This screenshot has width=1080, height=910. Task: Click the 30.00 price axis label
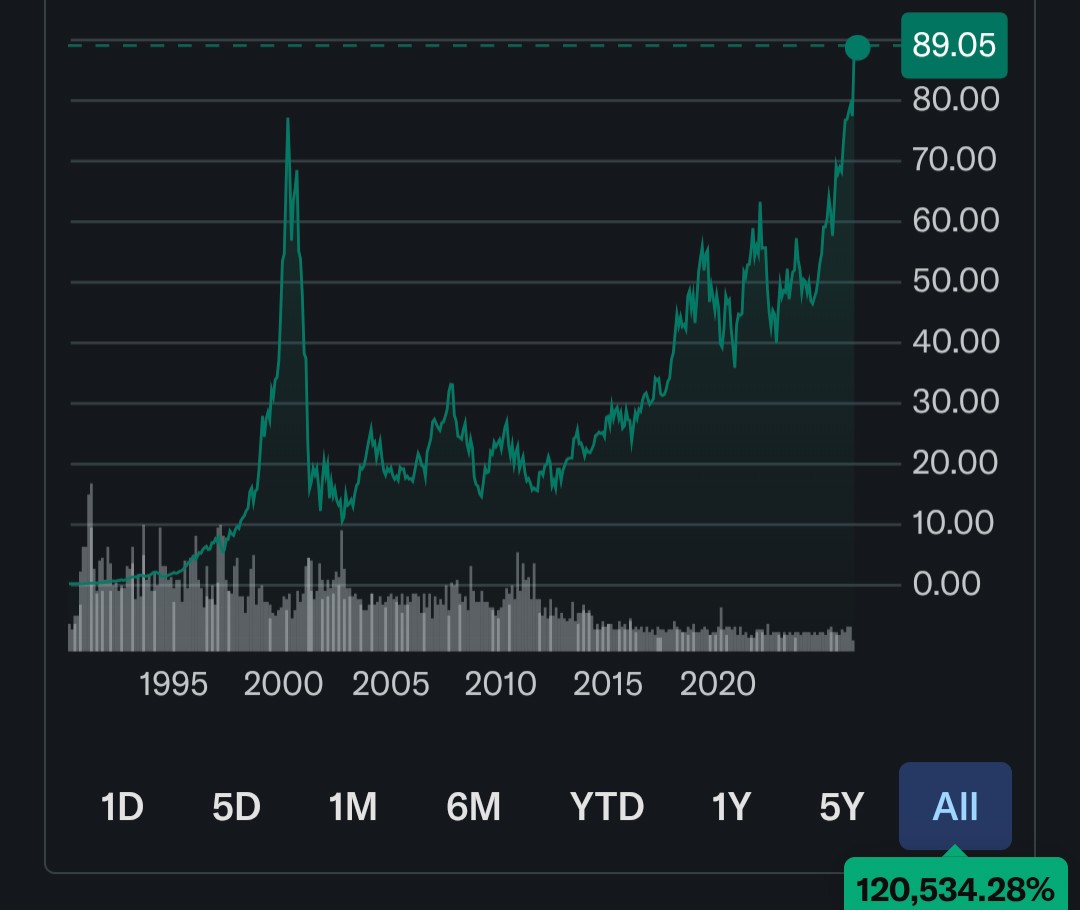(955, 402)
